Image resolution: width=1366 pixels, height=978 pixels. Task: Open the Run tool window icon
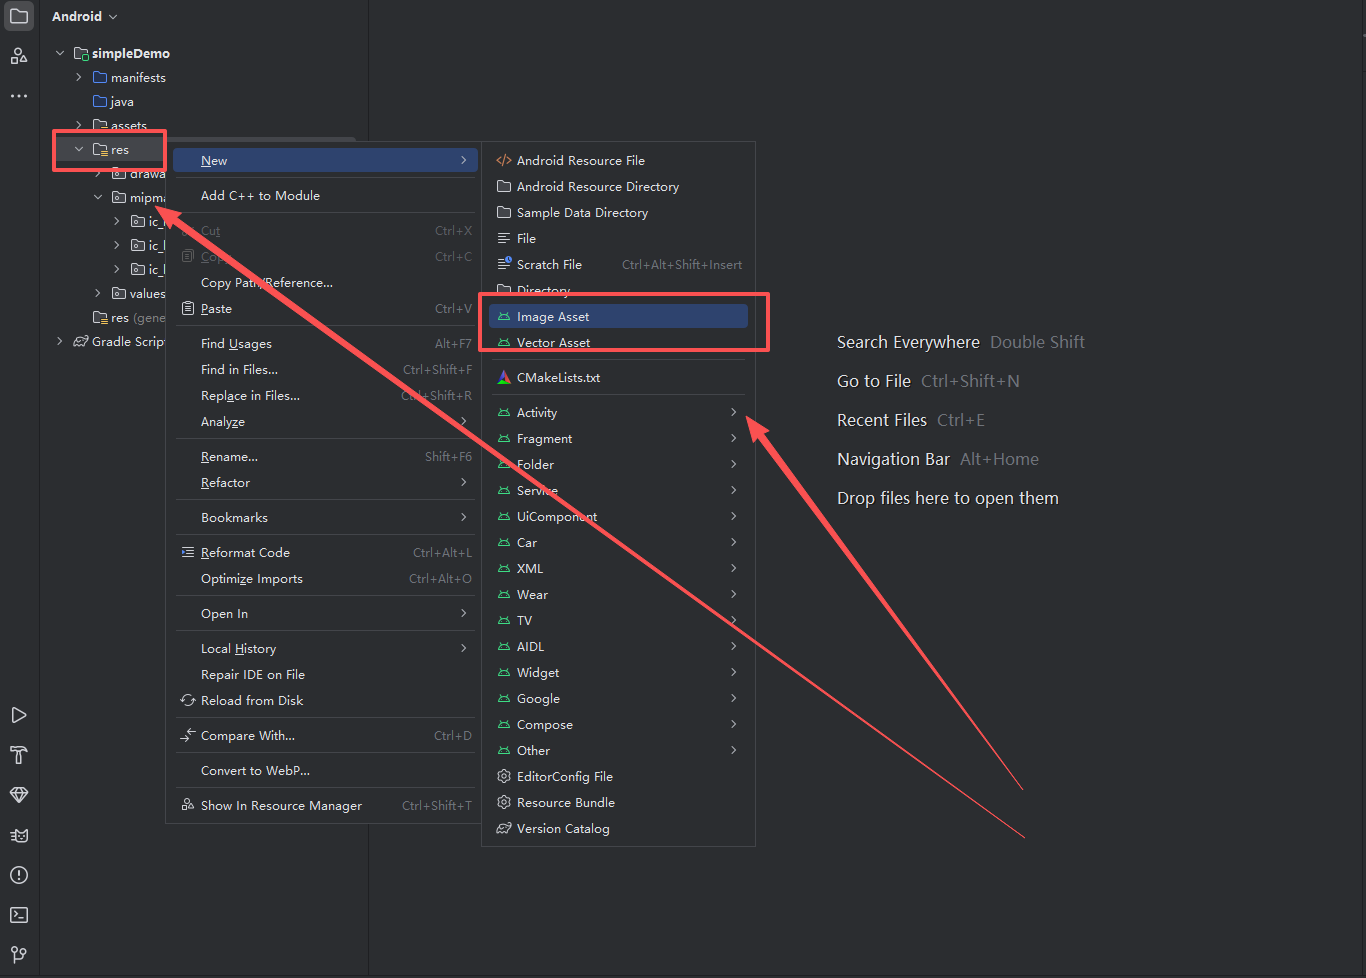(x=19, y=715)
